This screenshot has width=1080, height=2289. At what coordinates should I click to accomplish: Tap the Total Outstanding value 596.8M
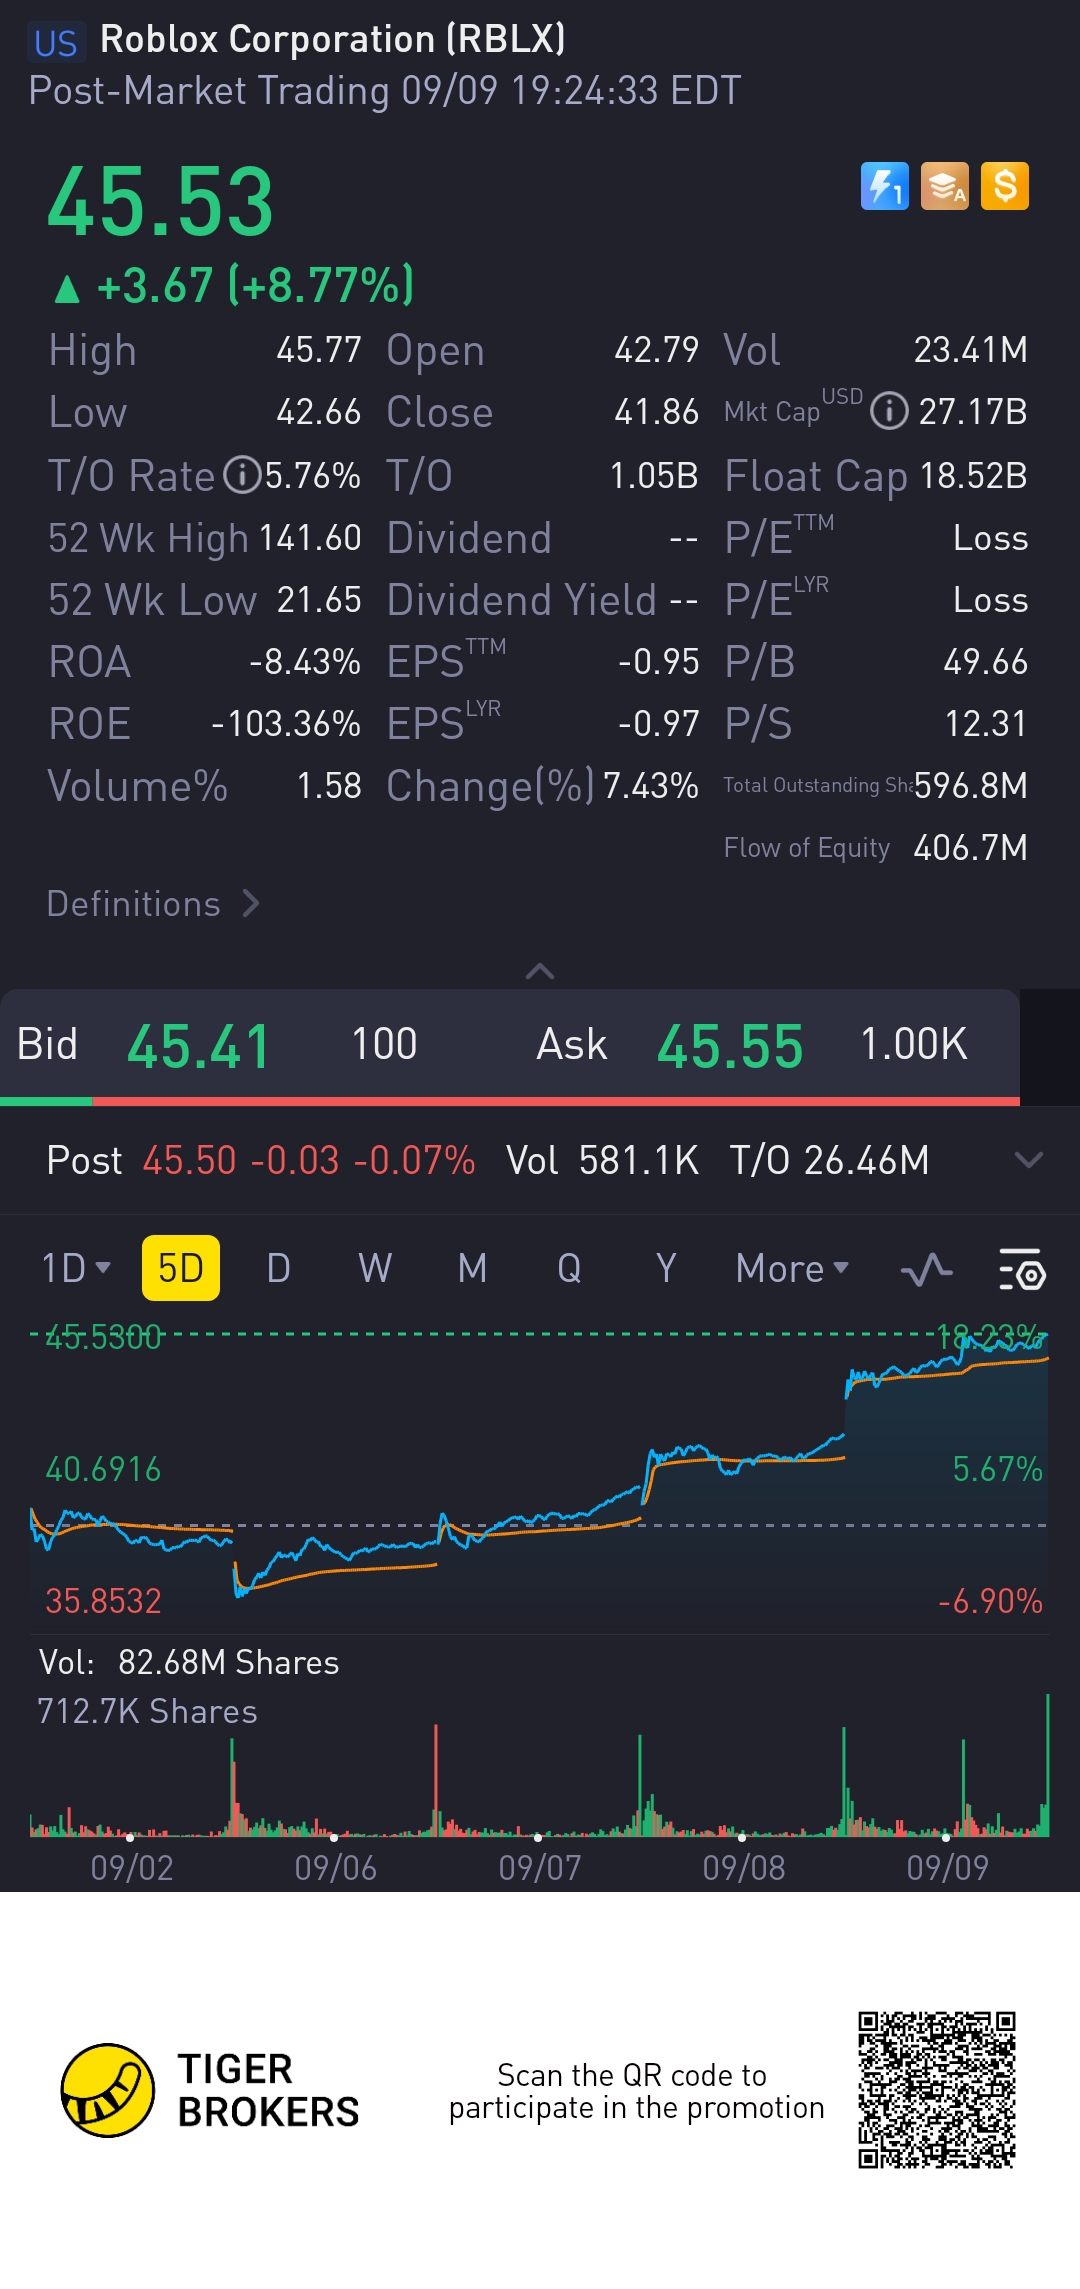[x=971, y=786]
